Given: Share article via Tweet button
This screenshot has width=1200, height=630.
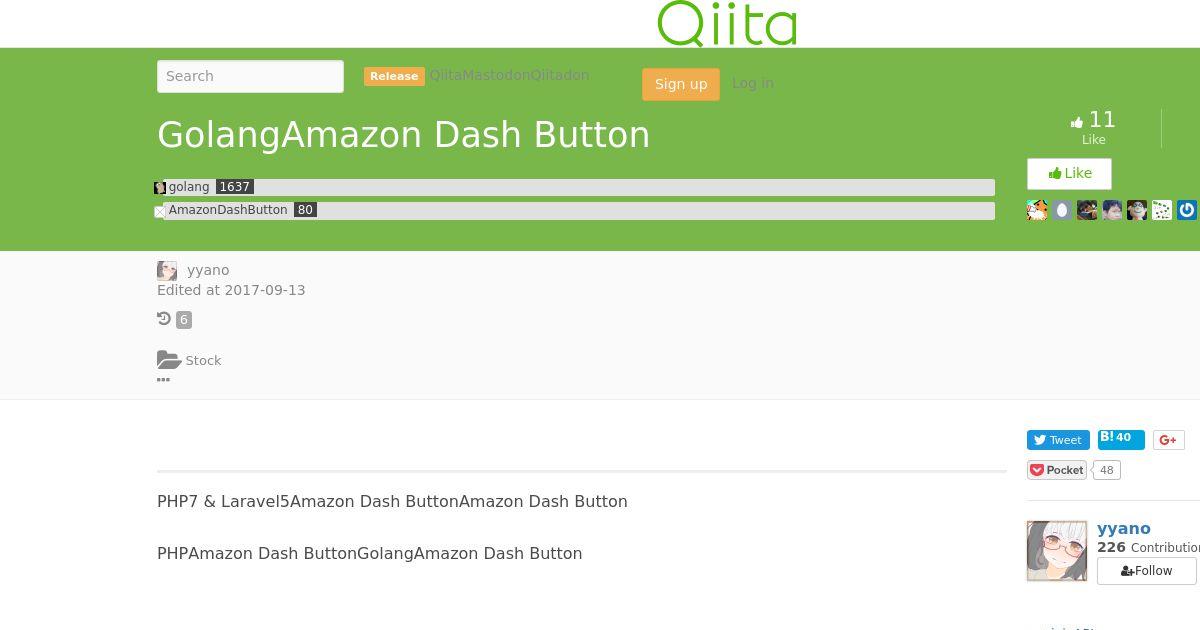Looking at the screenshot, I should 1057,440.
